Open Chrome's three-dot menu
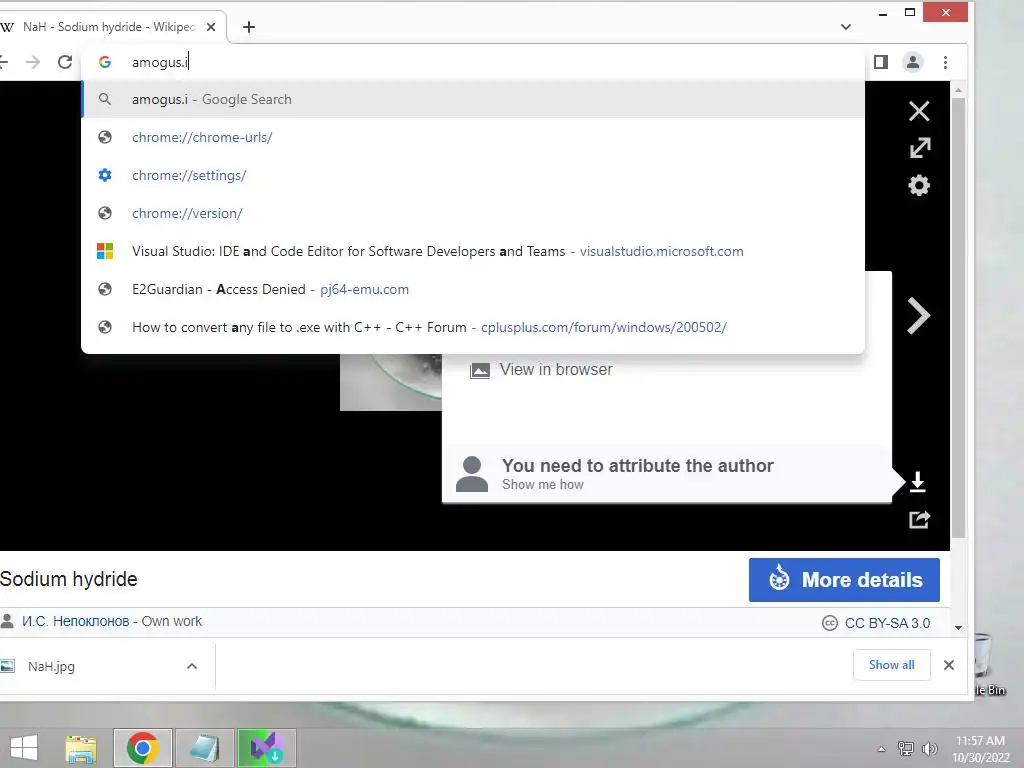Screen dimensions: 1024x768 [945, 62]
